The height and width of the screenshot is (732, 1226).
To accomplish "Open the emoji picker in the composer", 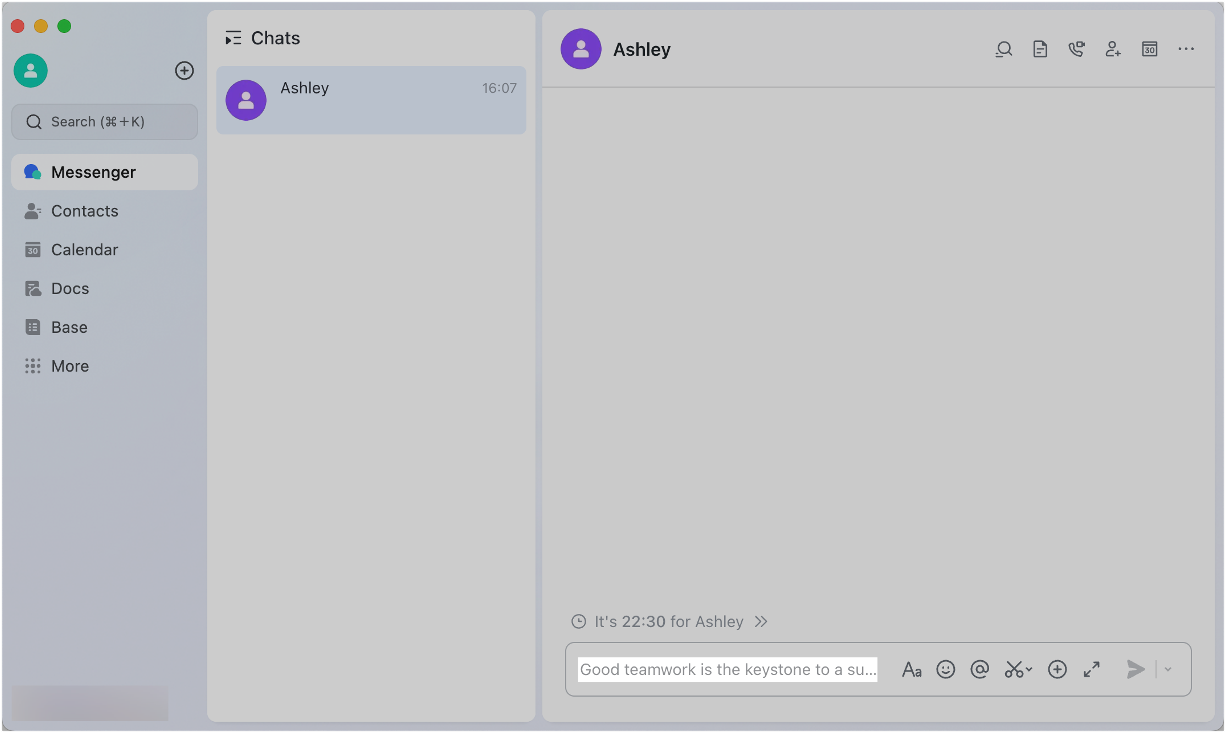I will pos(946,669).
